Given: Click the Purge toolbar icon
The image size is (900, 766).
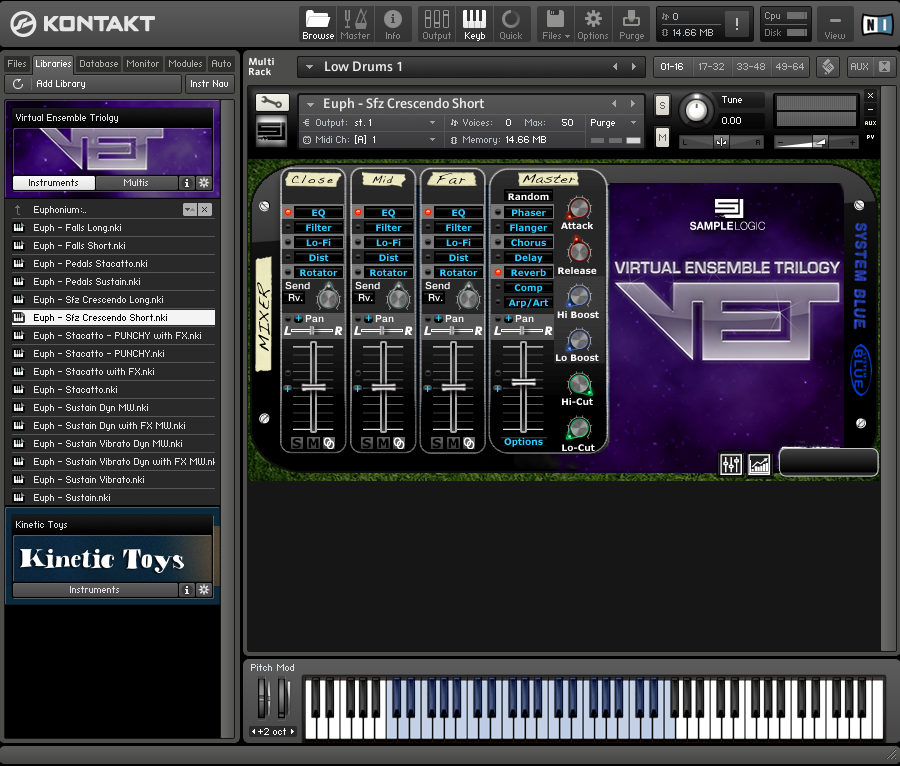Looking at the screenshot, I should click(631, 24).
